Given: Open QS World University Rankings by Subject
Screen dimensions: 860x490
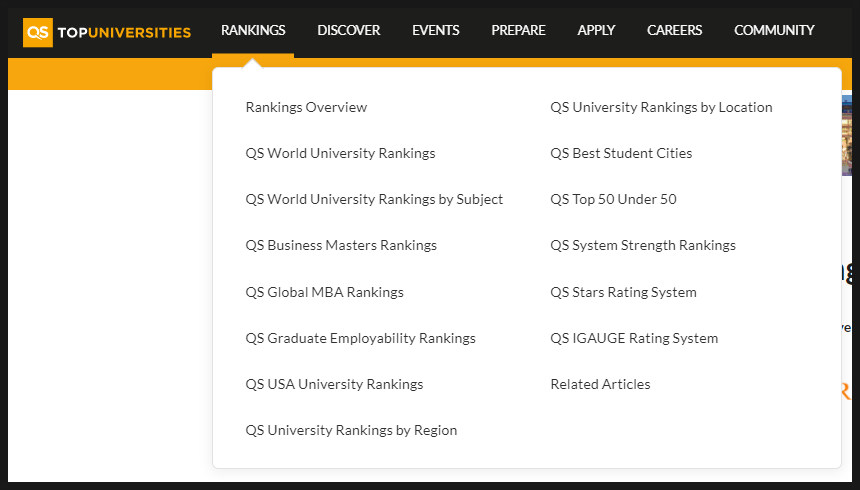Looking at the screenshot, I should click(x=374, y=199).
